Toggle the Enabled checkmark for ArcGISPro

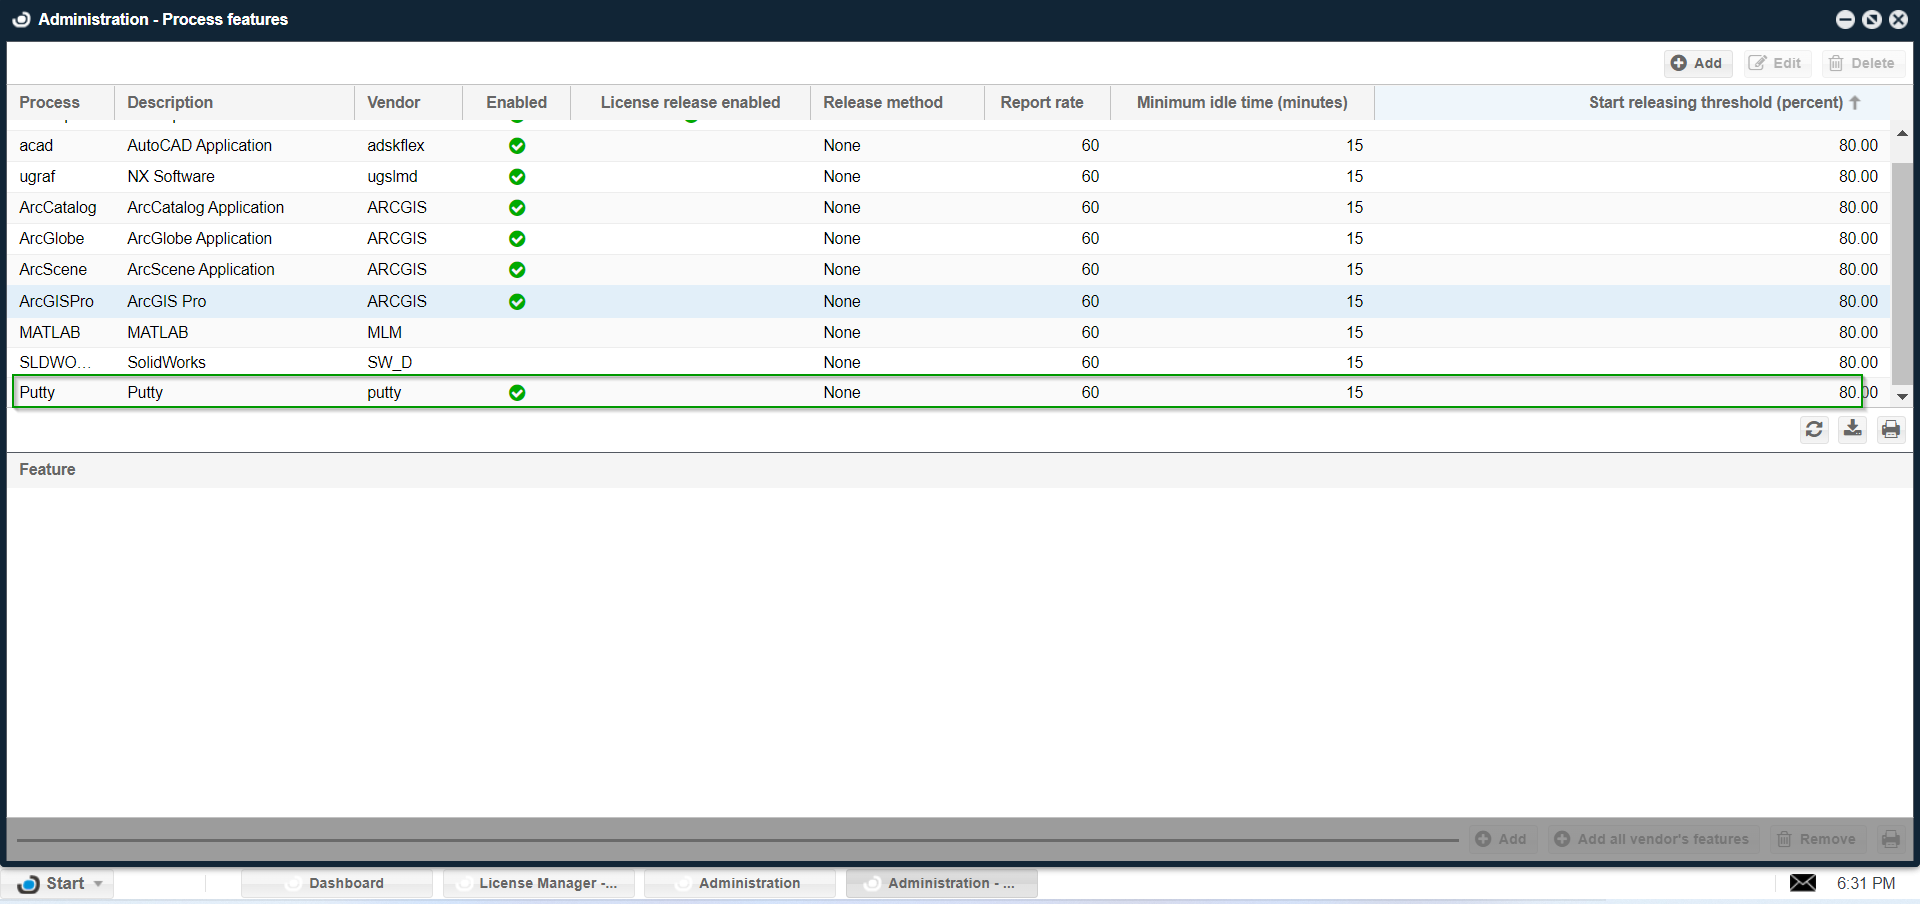pyautogui.click(x=517, y=302)
